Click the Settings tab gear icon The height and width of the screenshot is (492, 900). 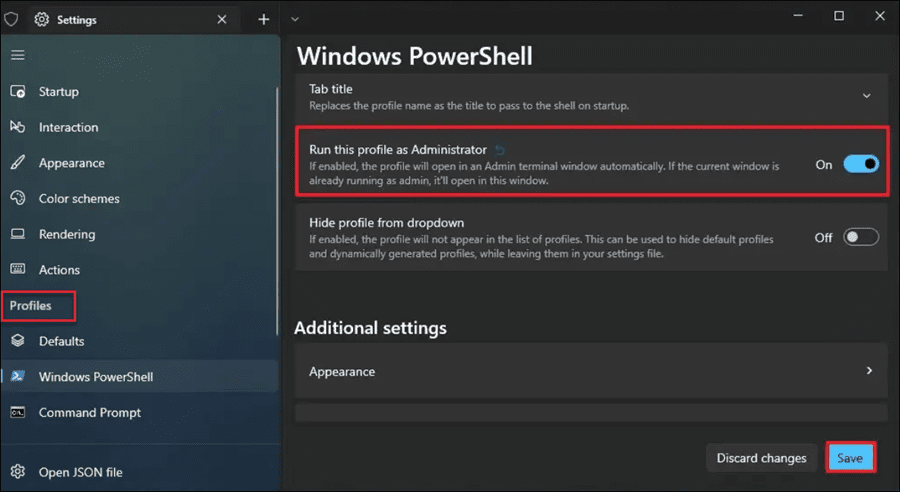click(x=41, y=20)
